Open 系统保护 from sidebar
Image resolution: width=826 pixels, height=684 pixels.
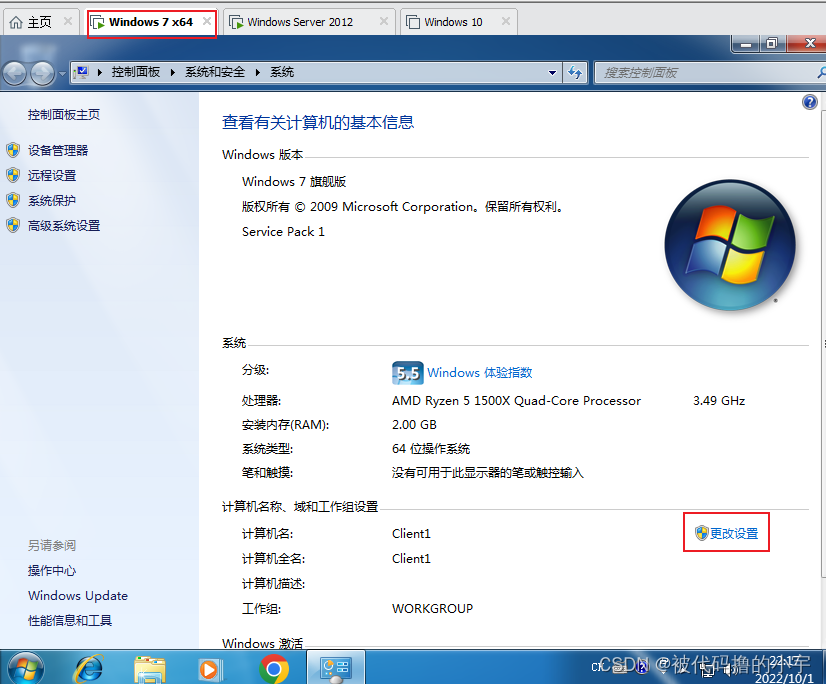pos(52,200)
